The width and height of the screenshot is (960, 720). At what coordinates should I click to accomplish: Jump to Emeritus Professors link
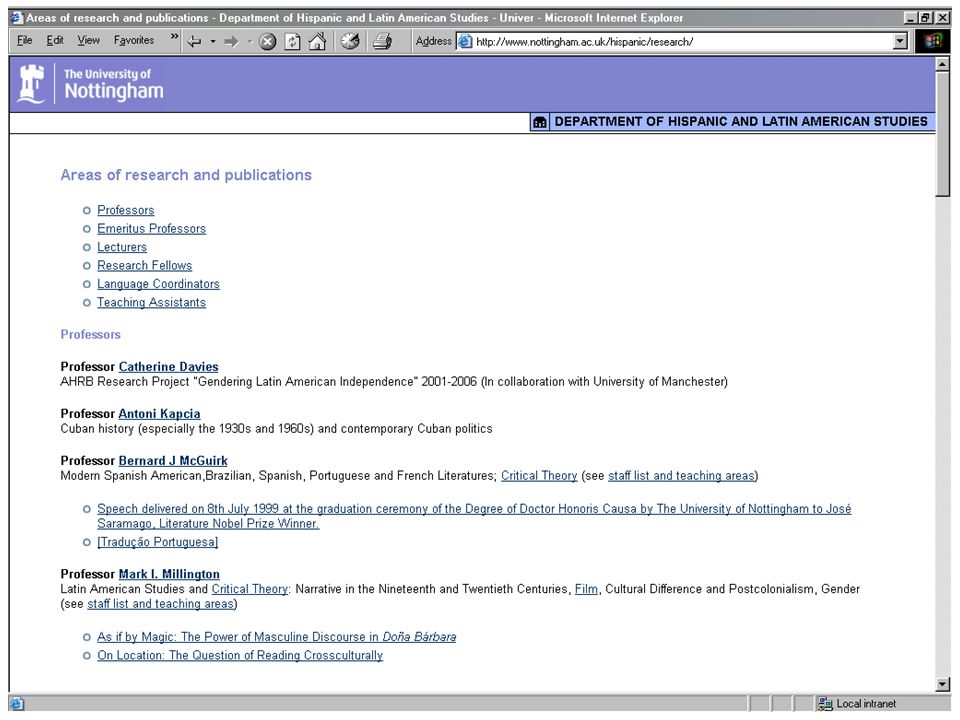151,228
